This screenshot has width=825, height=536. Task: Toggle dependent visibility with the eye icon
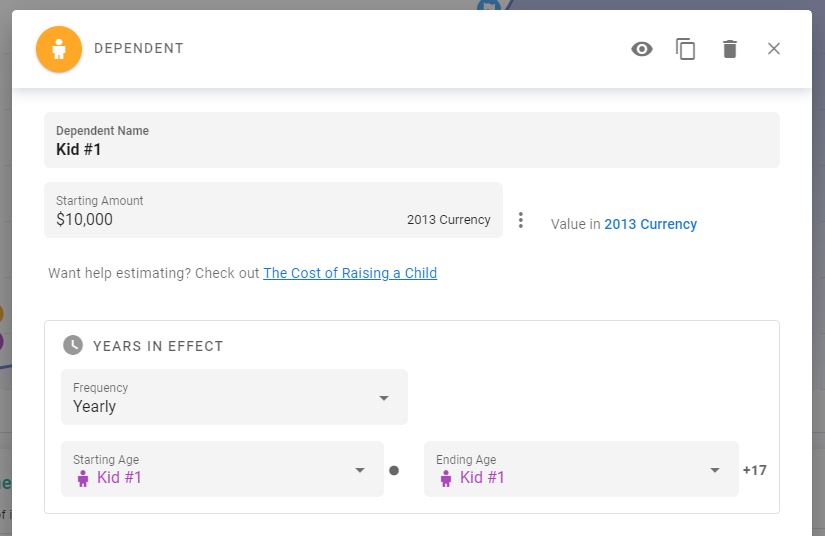coord(642,49)
